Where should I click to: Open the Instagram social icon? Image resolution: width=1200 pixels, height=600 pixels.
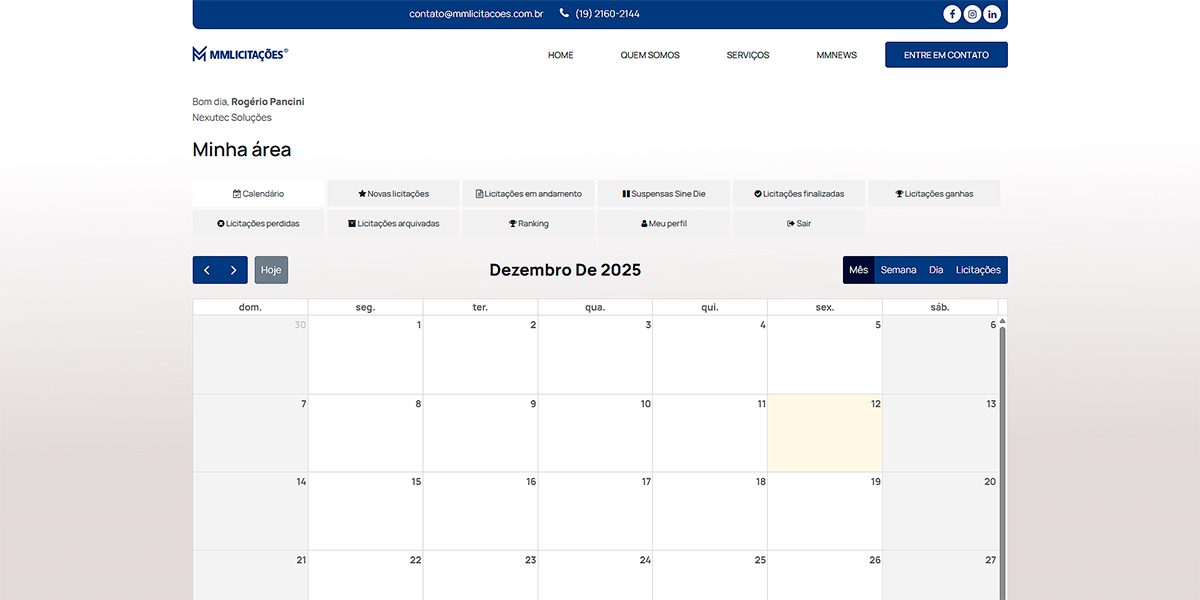[x=972, y=14]
